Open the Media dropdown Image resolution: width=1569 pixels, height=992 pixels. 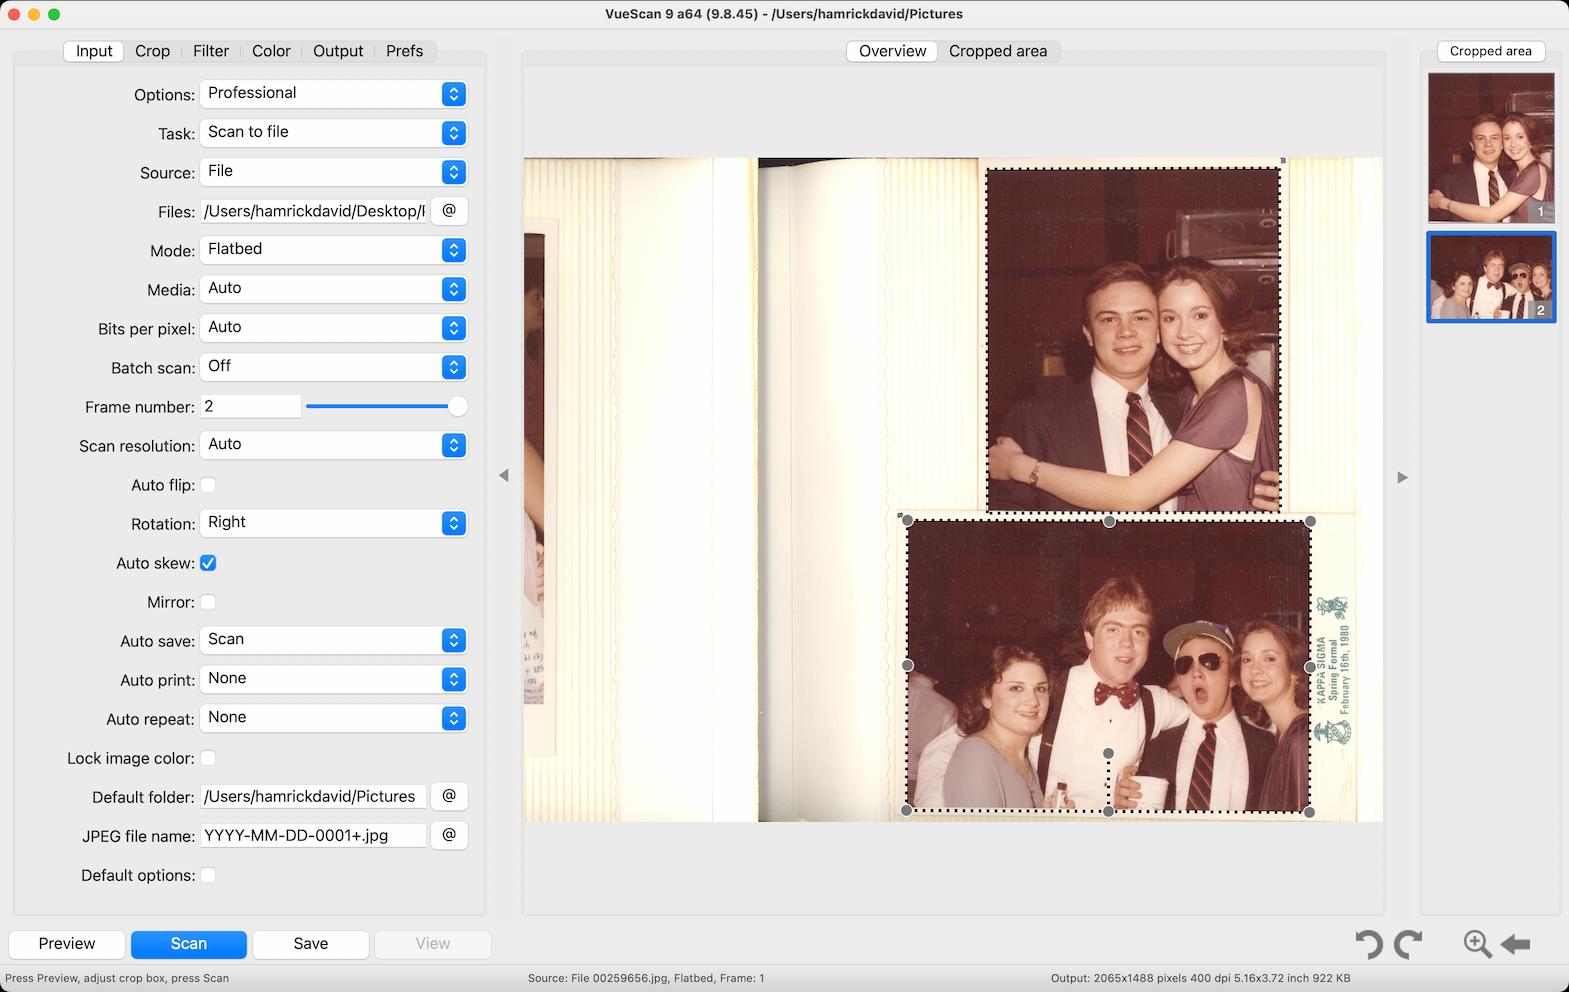point(334,289)
